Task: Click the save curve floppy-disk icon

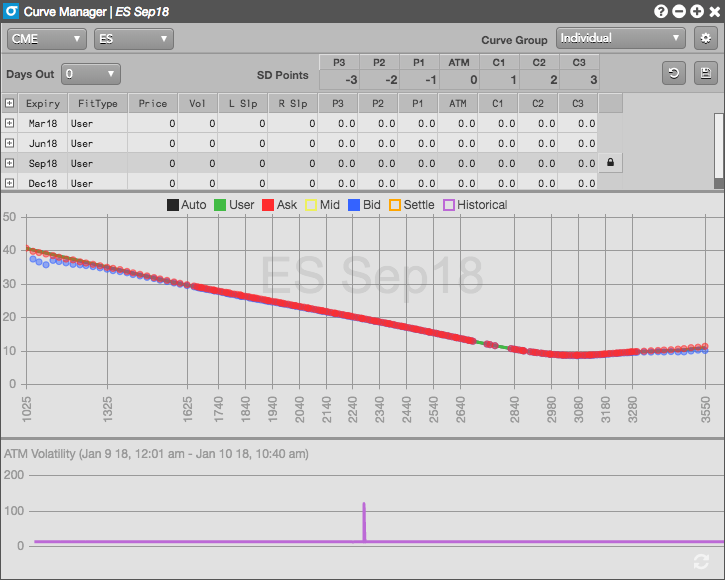Action: (706, 73)
